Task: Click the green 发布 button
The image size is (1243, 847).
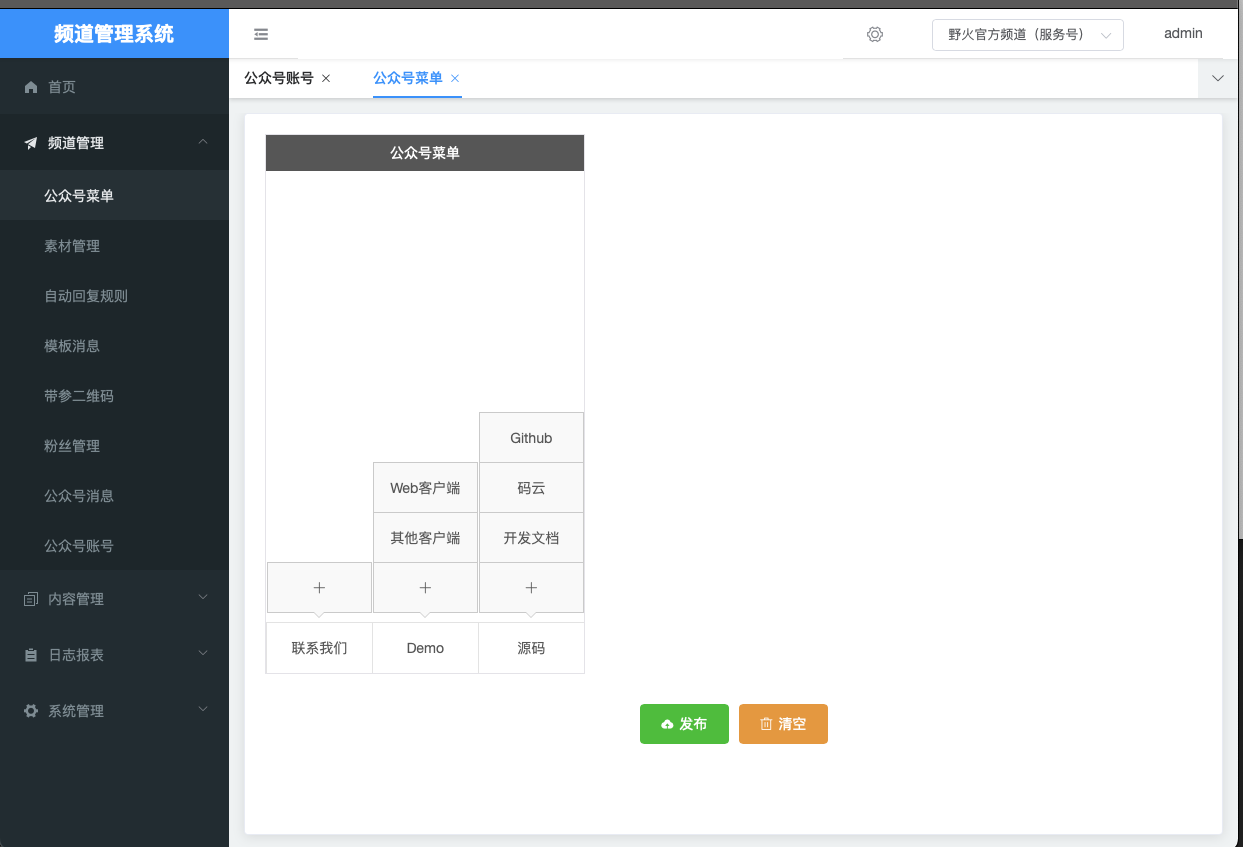Action: coord(684,724)
